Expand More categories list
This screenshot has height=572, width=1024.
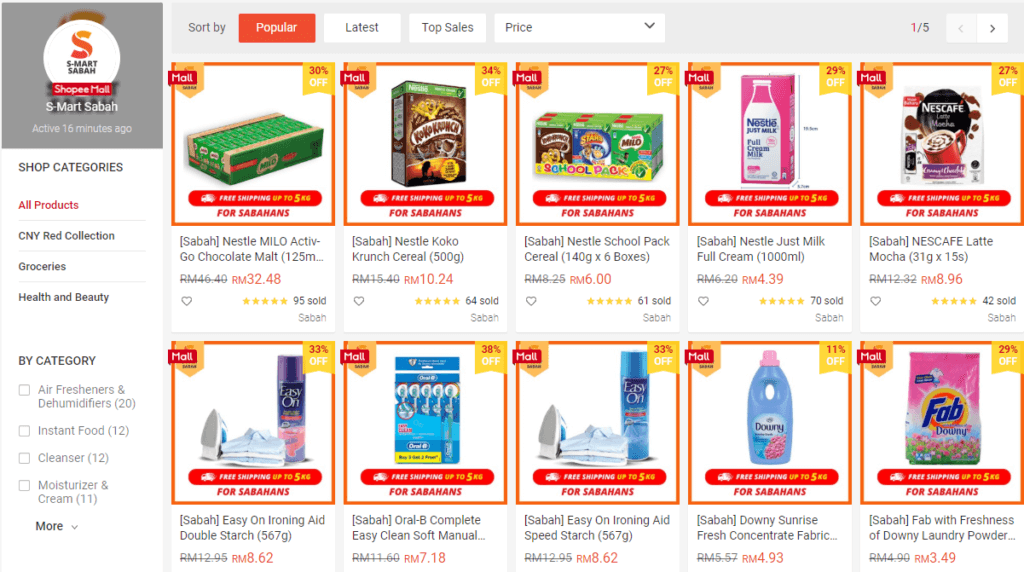point(57,526)
